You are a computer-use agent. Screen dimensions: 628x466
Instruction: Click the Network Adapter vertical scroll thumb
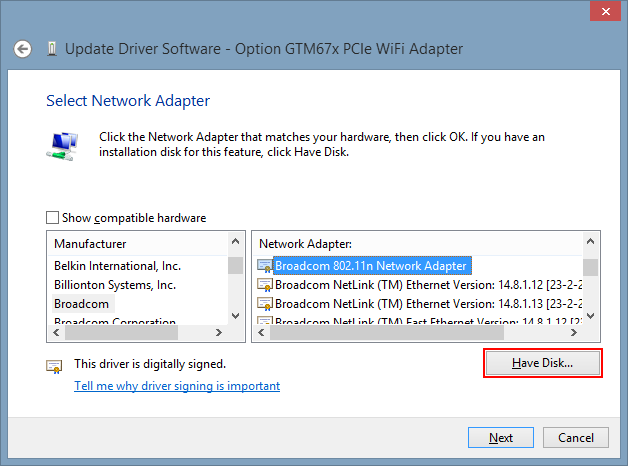[x=590, y=267]
